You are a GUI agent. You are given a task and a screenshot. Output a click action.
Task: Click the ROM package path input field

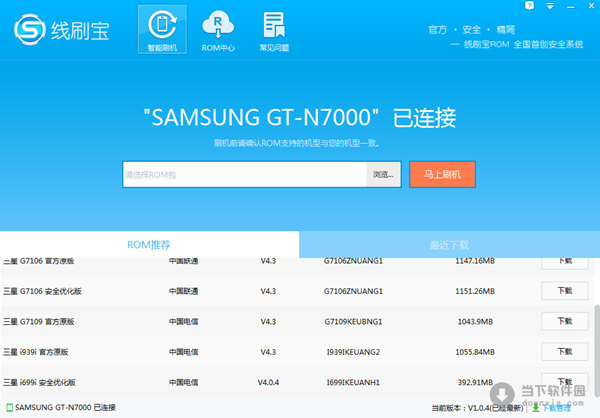(245, 175)
